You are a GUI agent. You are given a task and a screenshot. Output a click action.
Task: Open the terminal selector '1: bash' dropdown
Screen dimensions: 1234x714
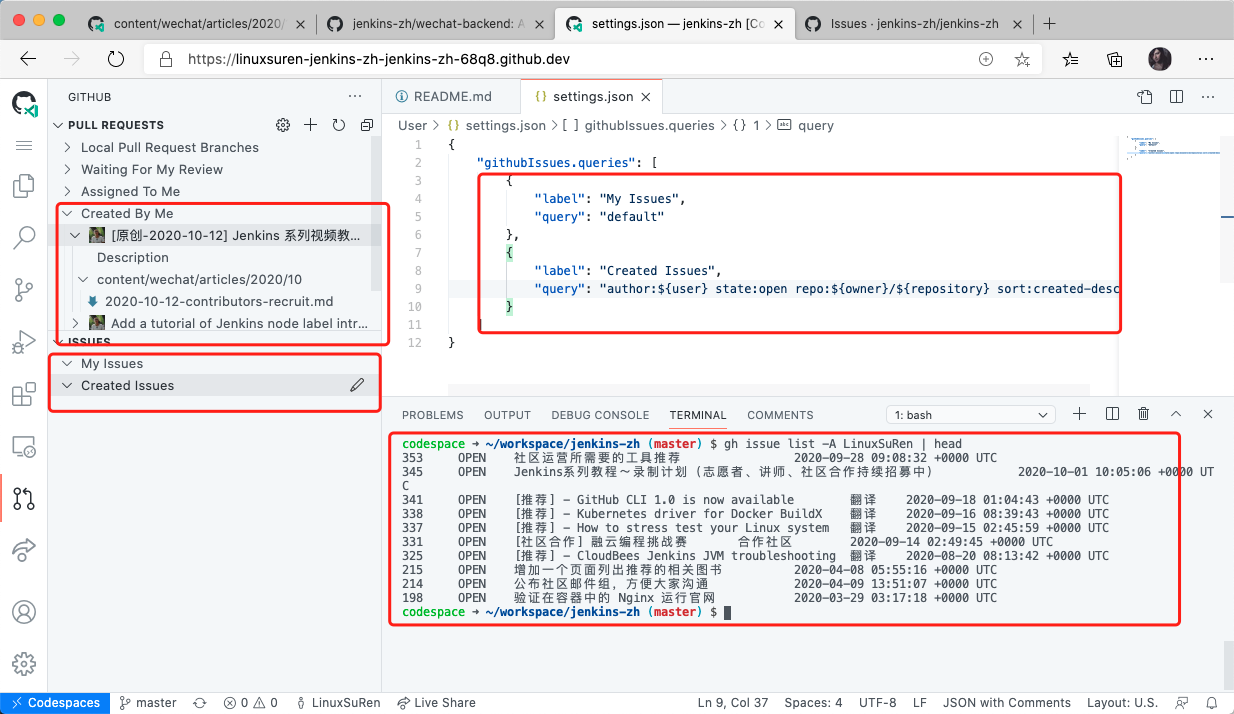tap(970, 415)
